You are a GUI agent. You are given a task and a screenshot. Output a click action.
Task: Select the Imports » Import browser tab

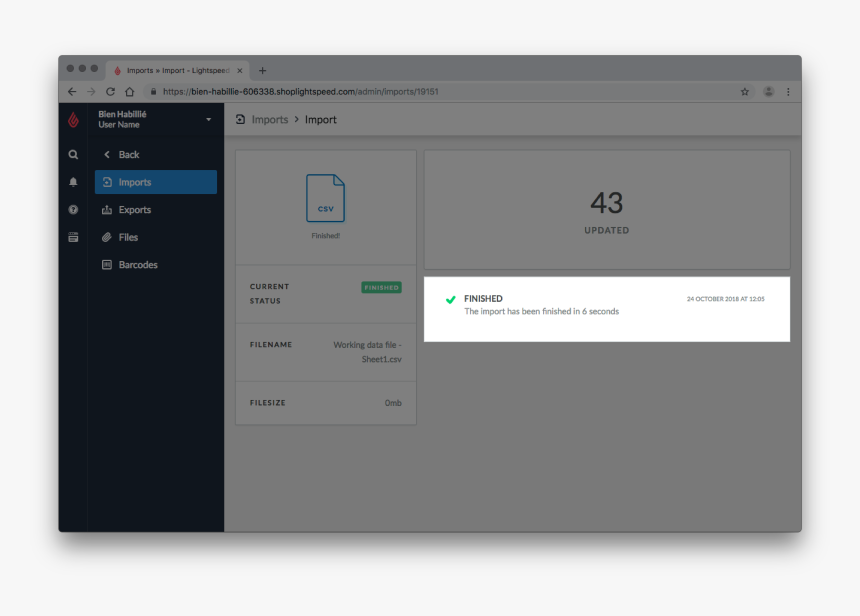tap(177, 70)
